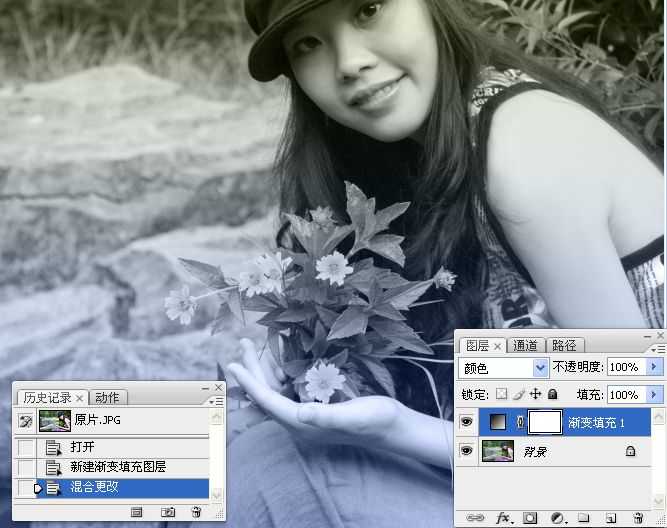Screen dimensions: 667x528
Task: Open the 不透明度 opacity slider arrow
Action: (654, 367)
